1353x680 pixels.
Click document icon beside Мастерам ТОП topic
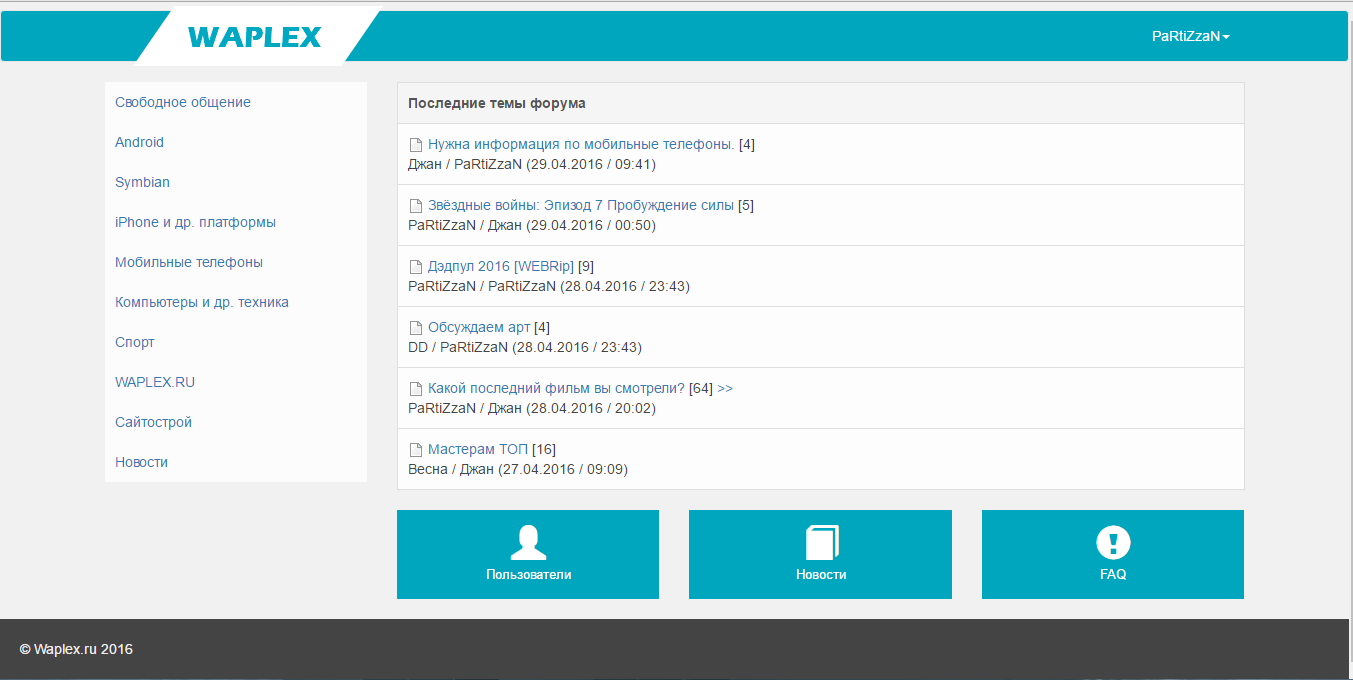416,450
